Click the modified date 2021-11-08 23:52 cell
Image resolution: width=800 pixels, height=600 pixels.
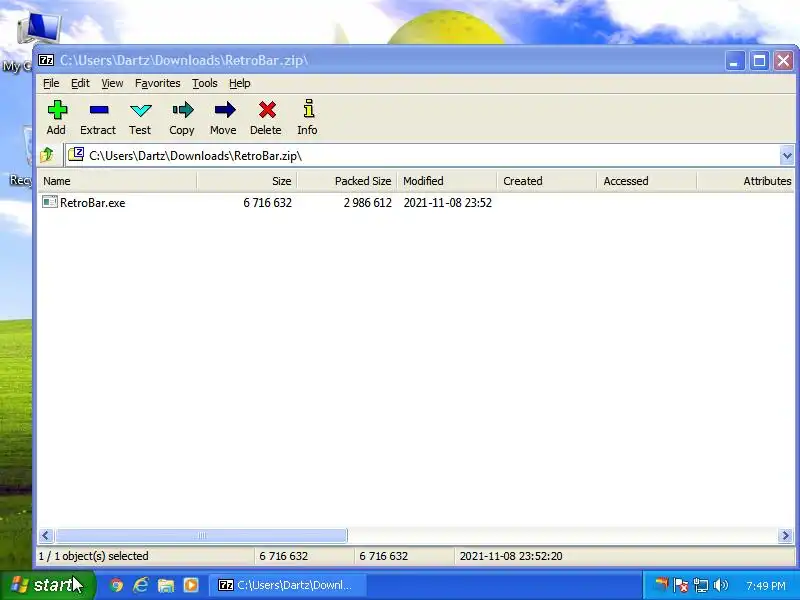tap(447, 203)
